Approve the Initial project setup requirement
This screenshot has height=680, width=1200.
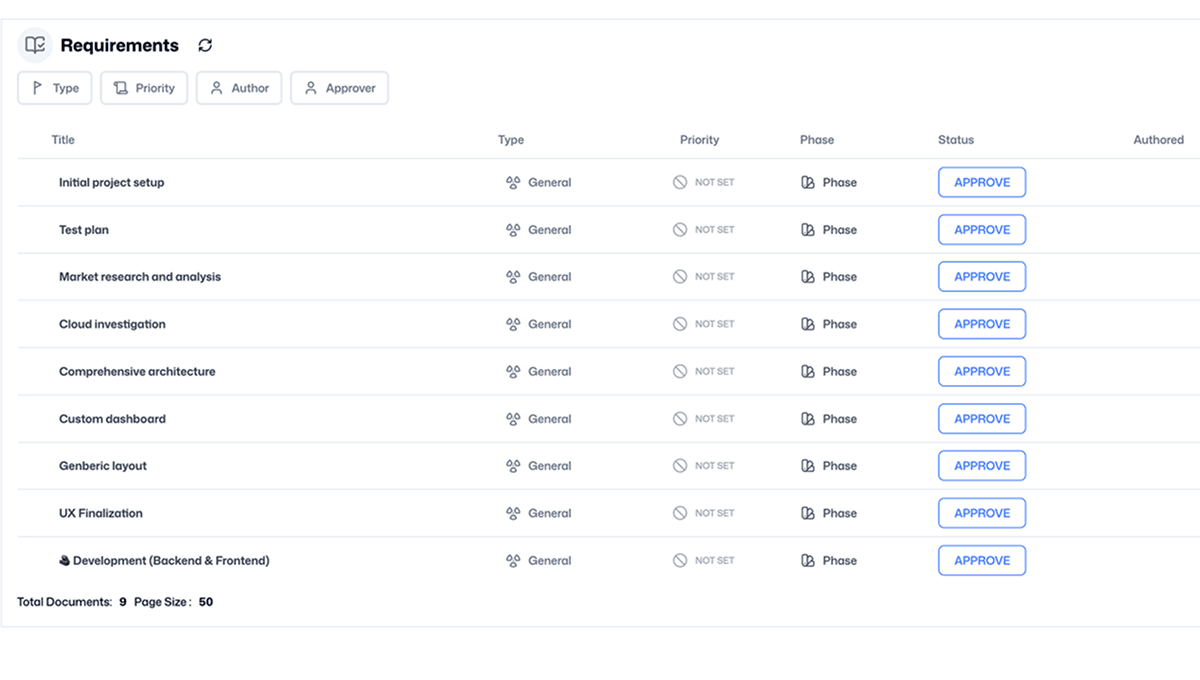981,183
